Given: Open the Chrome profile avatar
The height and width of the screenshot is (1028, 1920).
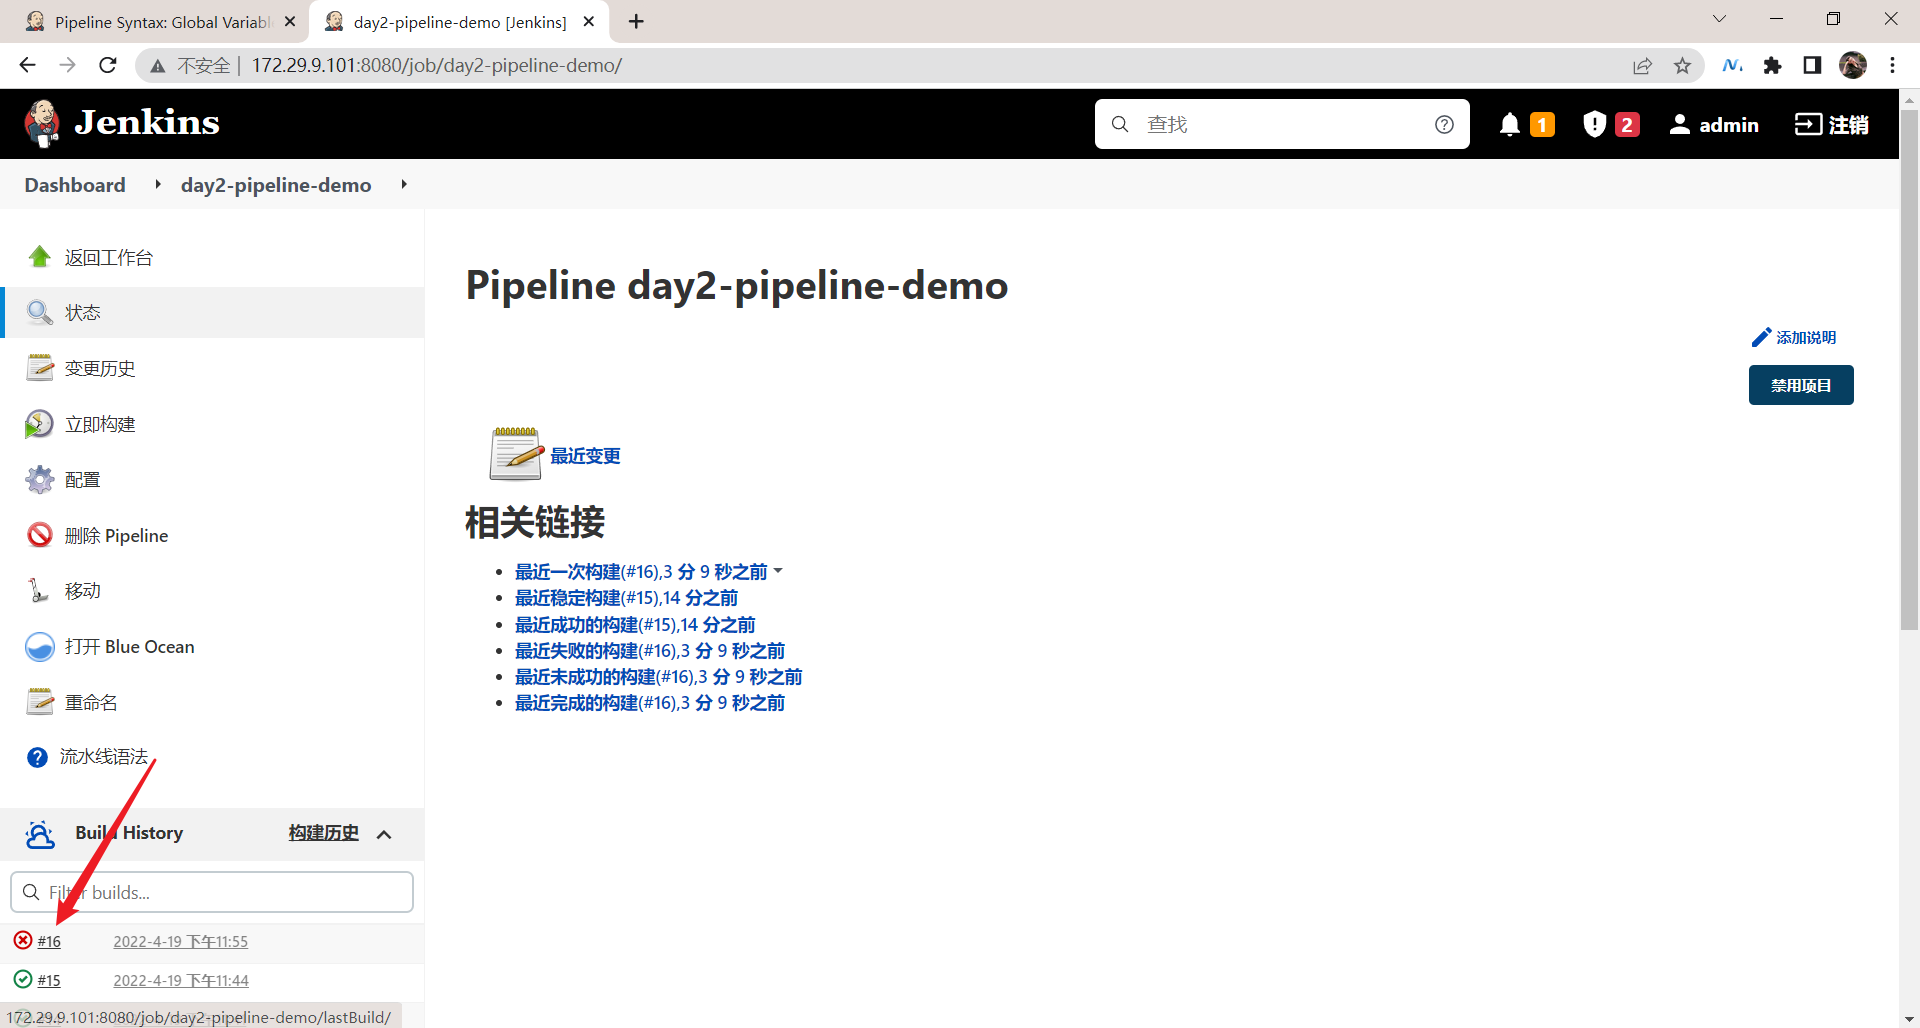Looking at the screenshot, I should click(x=1853, y=65).
